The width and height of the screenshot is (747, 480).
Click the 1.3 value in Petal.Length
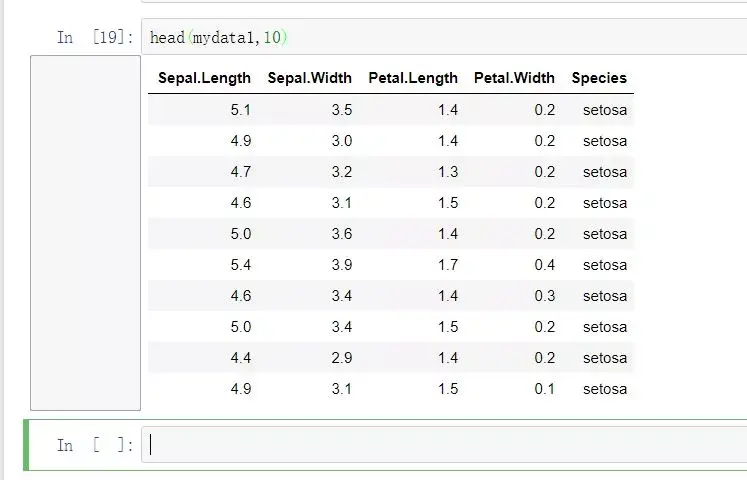[447, 172]
